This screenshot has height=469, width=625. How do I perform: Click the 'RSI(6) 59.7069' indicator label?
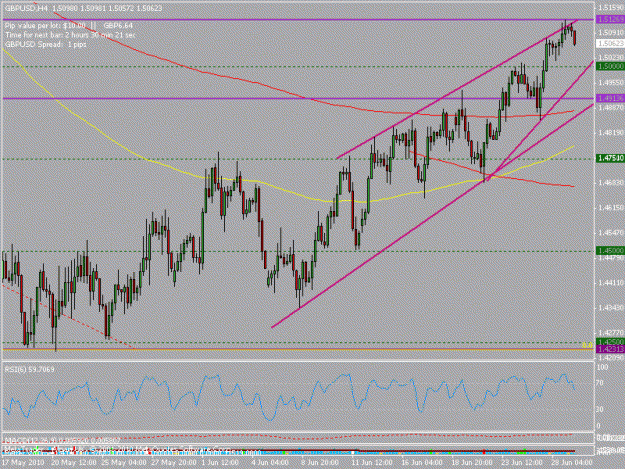(29, 369)
